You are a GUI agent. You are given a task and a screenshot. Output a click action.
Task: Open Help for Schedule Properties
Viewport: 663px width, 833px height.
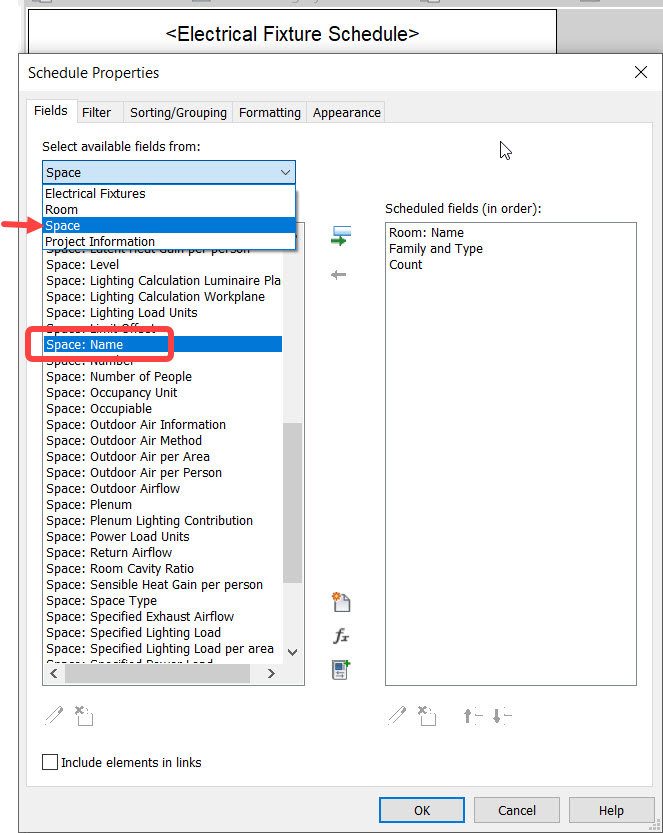click(611, 810)
